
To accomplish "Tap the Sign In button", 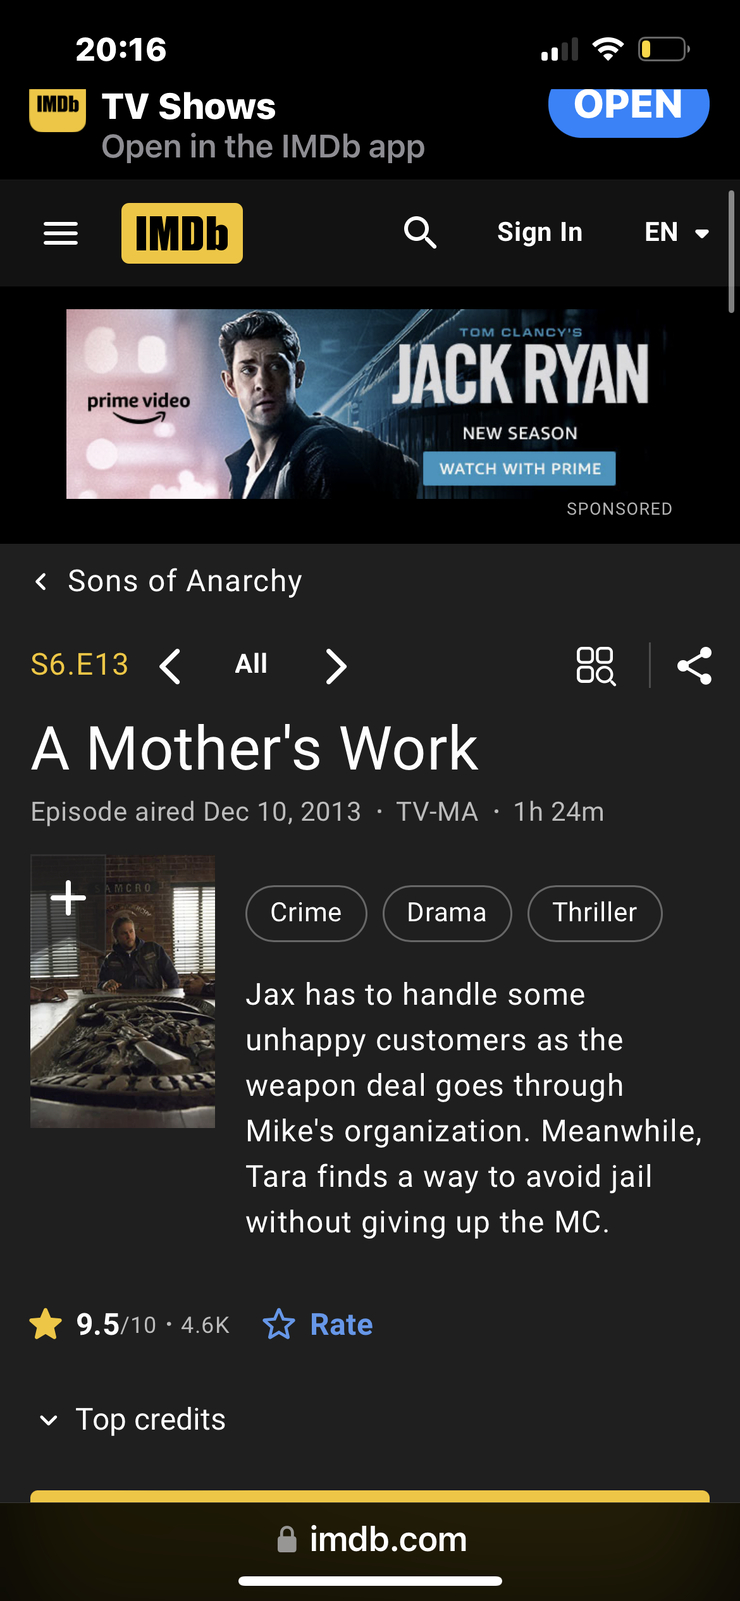I will [540, 233].
